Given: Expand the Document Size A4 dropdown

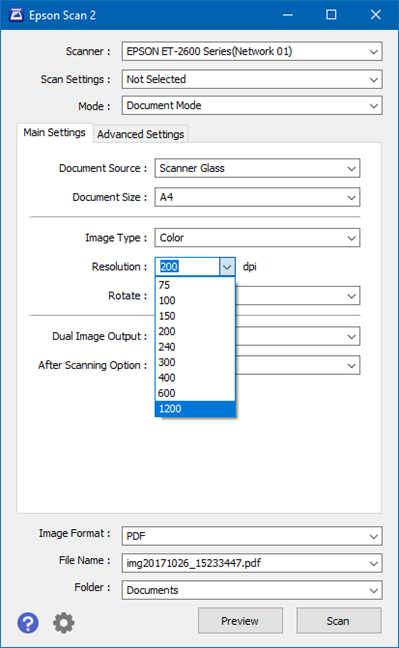Looking at the screenshot, I should (257, 198).
